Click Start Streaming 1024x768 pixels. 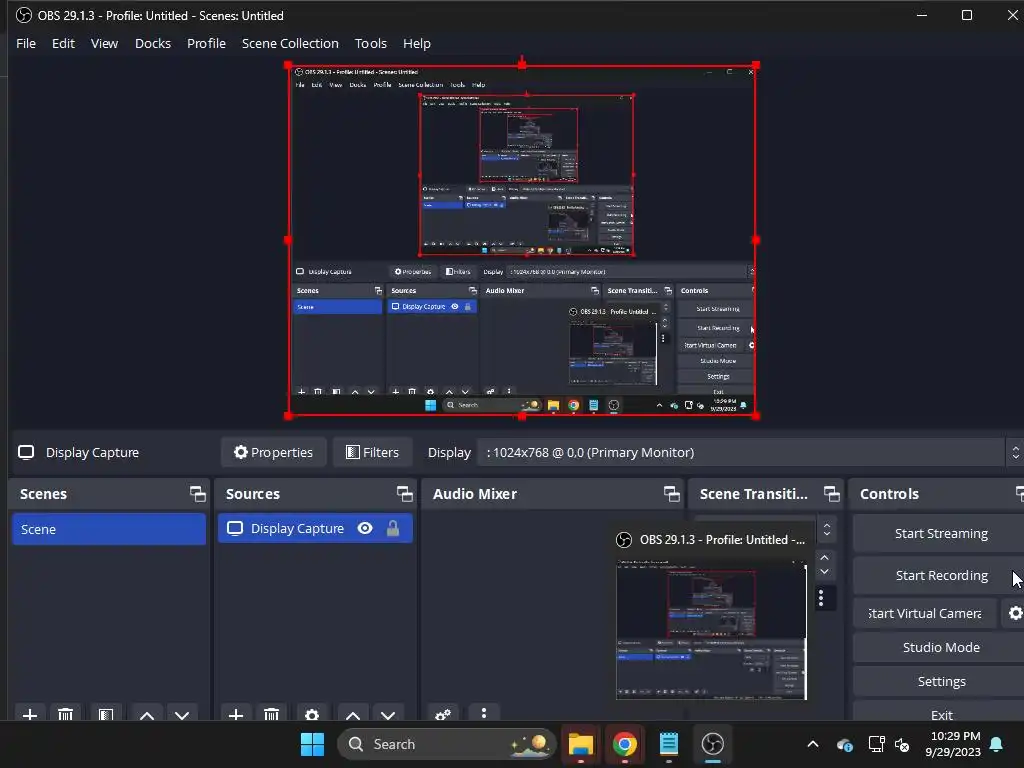[x=940, y=534]
